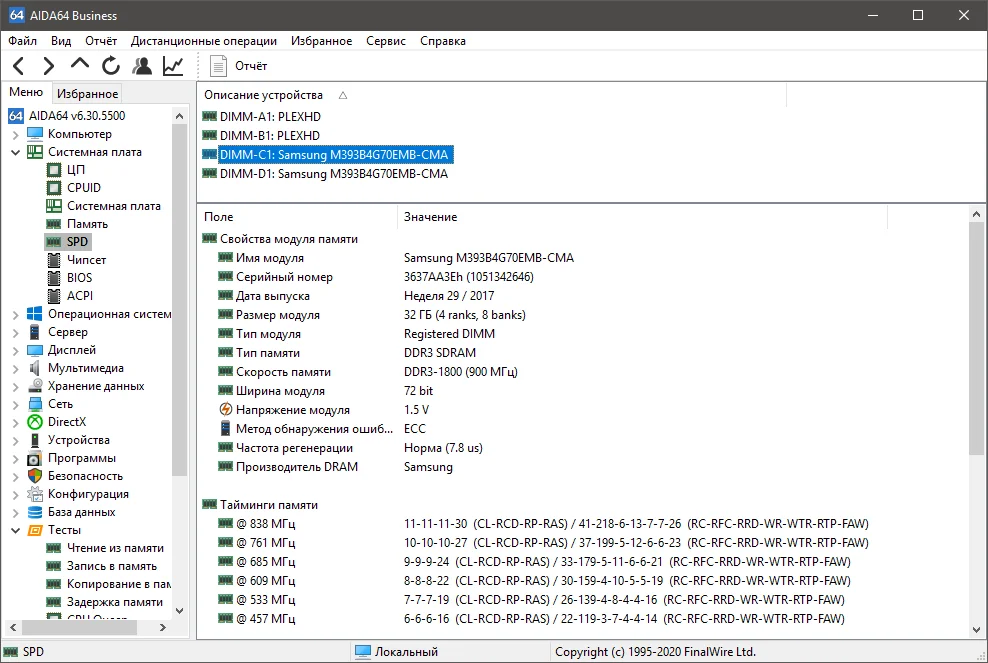The image size is (988, 663).
Task: Expand the Операционная система node
Action: pyautogui.click(x=16, y=314)
